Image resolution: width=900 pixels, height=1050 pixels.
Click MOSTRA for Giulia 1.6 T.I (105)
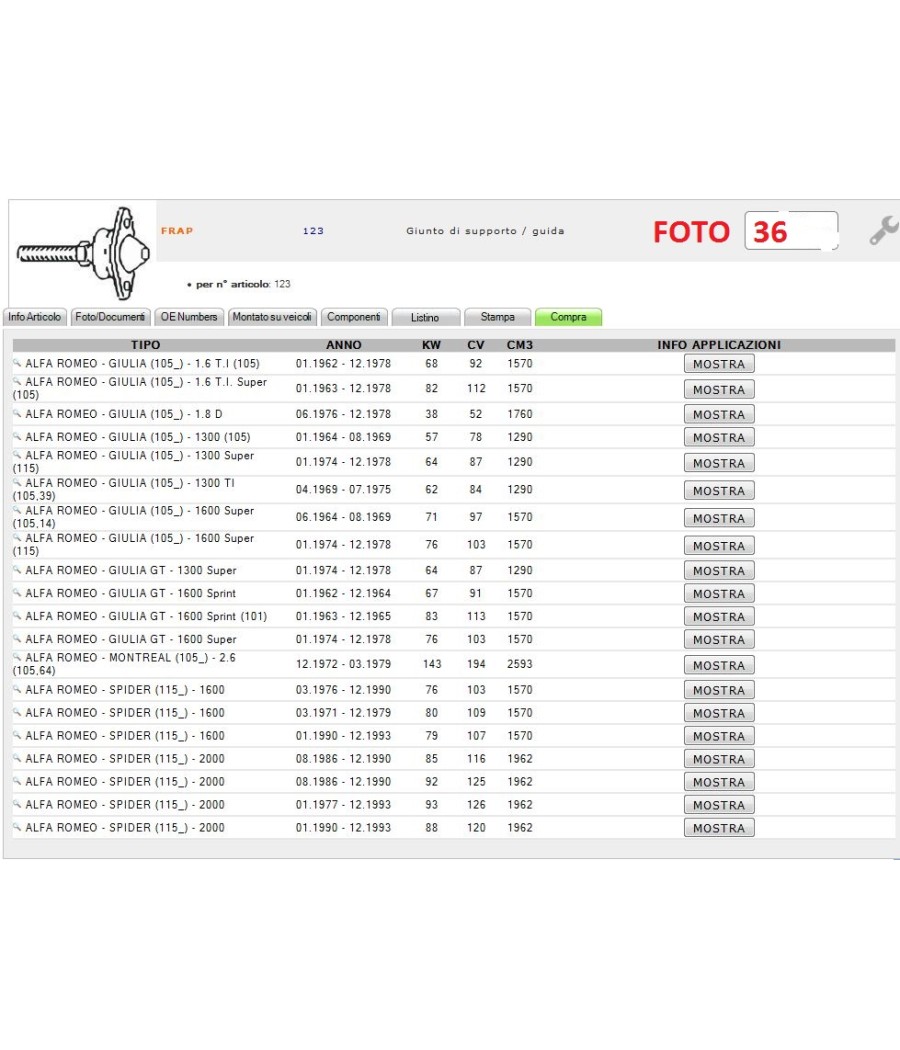click(x=719, y=364)
